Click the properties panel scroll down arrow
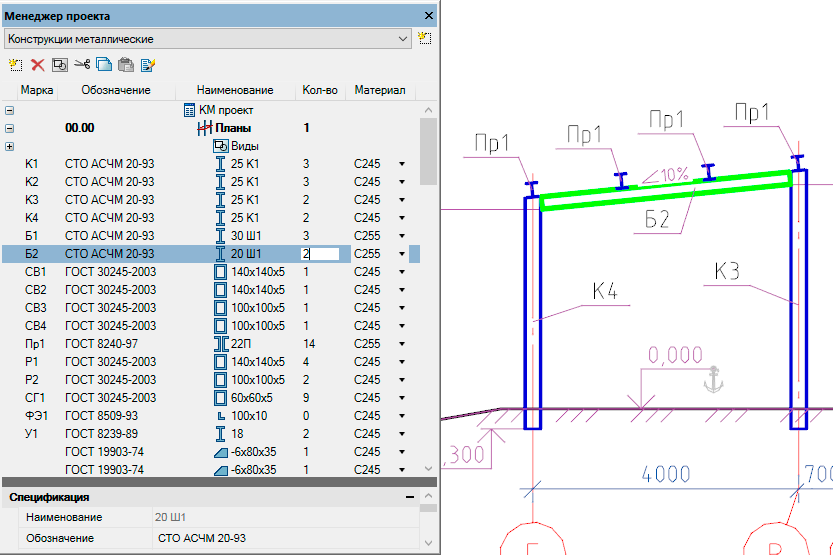 pos(428,543)
